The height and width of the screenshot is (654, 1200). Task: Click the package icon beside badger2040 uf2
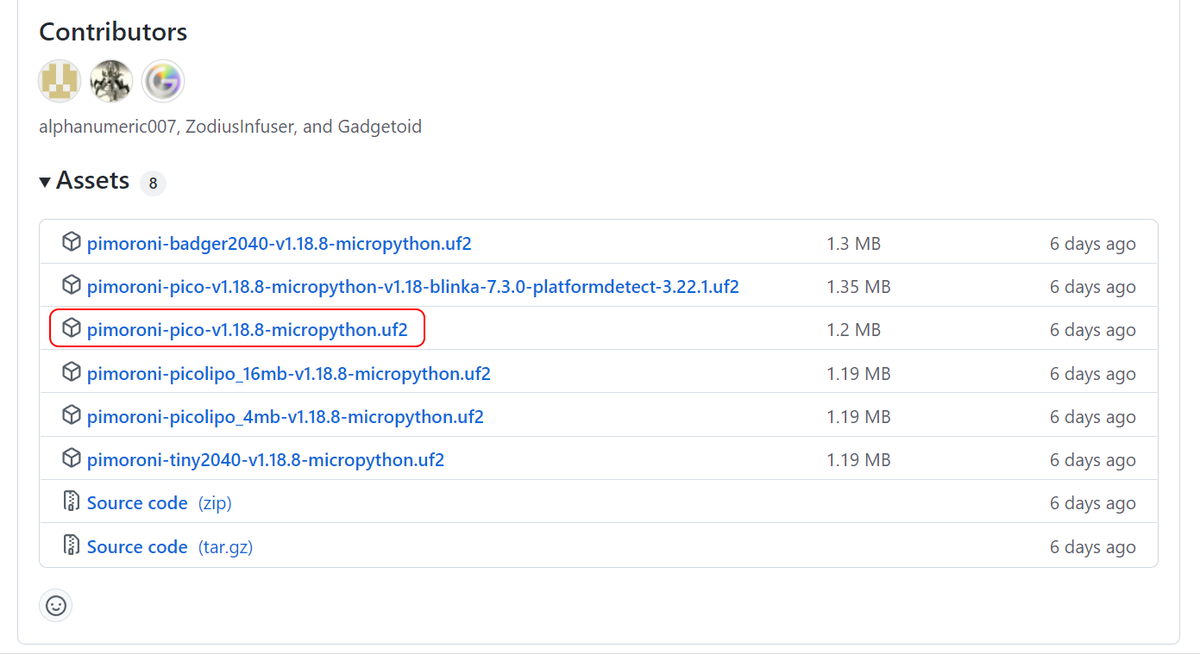click(71, 242)
